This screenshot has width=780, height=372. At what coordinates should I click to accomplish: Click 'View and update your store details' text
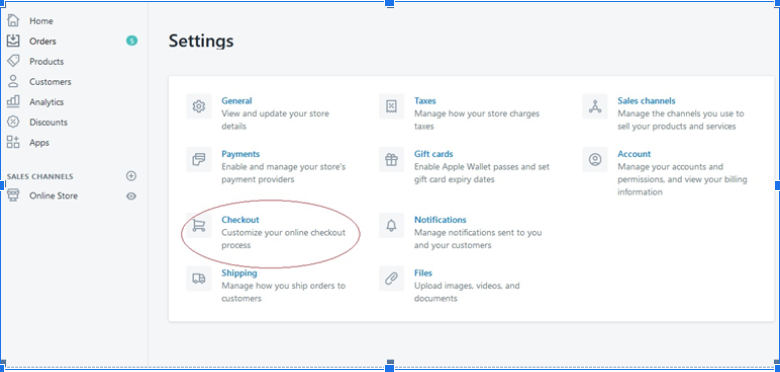click(x=275, y=120)
